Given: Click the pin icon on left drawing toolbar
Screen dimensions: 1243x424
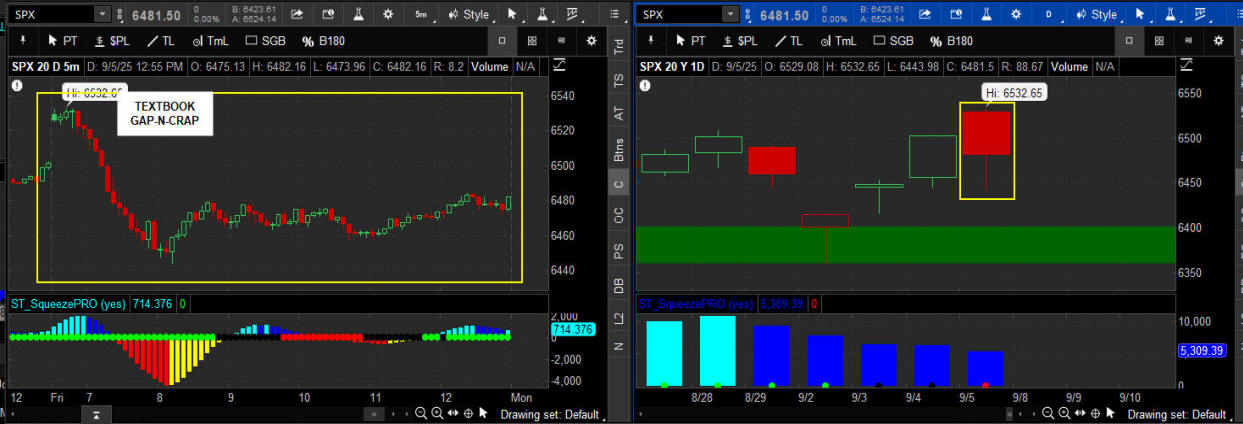Looking at the screenshot, I should pos(21,41).
